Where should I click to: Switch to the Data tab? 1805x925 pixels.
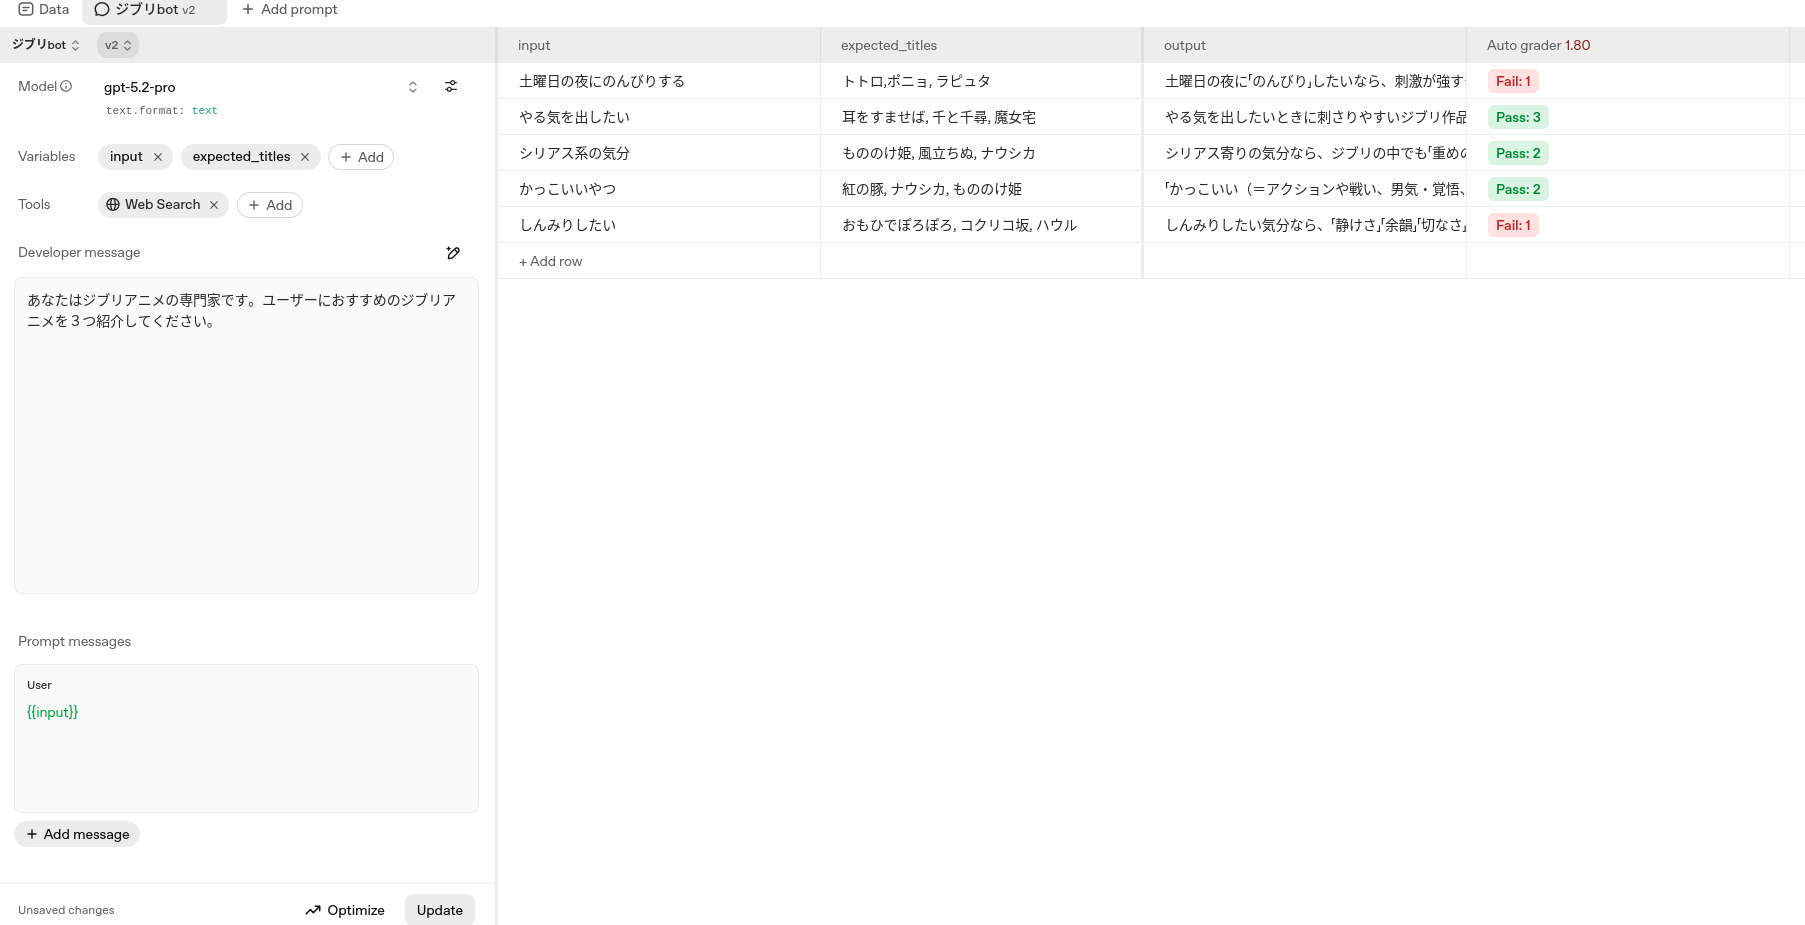click(x=44, y=9)
